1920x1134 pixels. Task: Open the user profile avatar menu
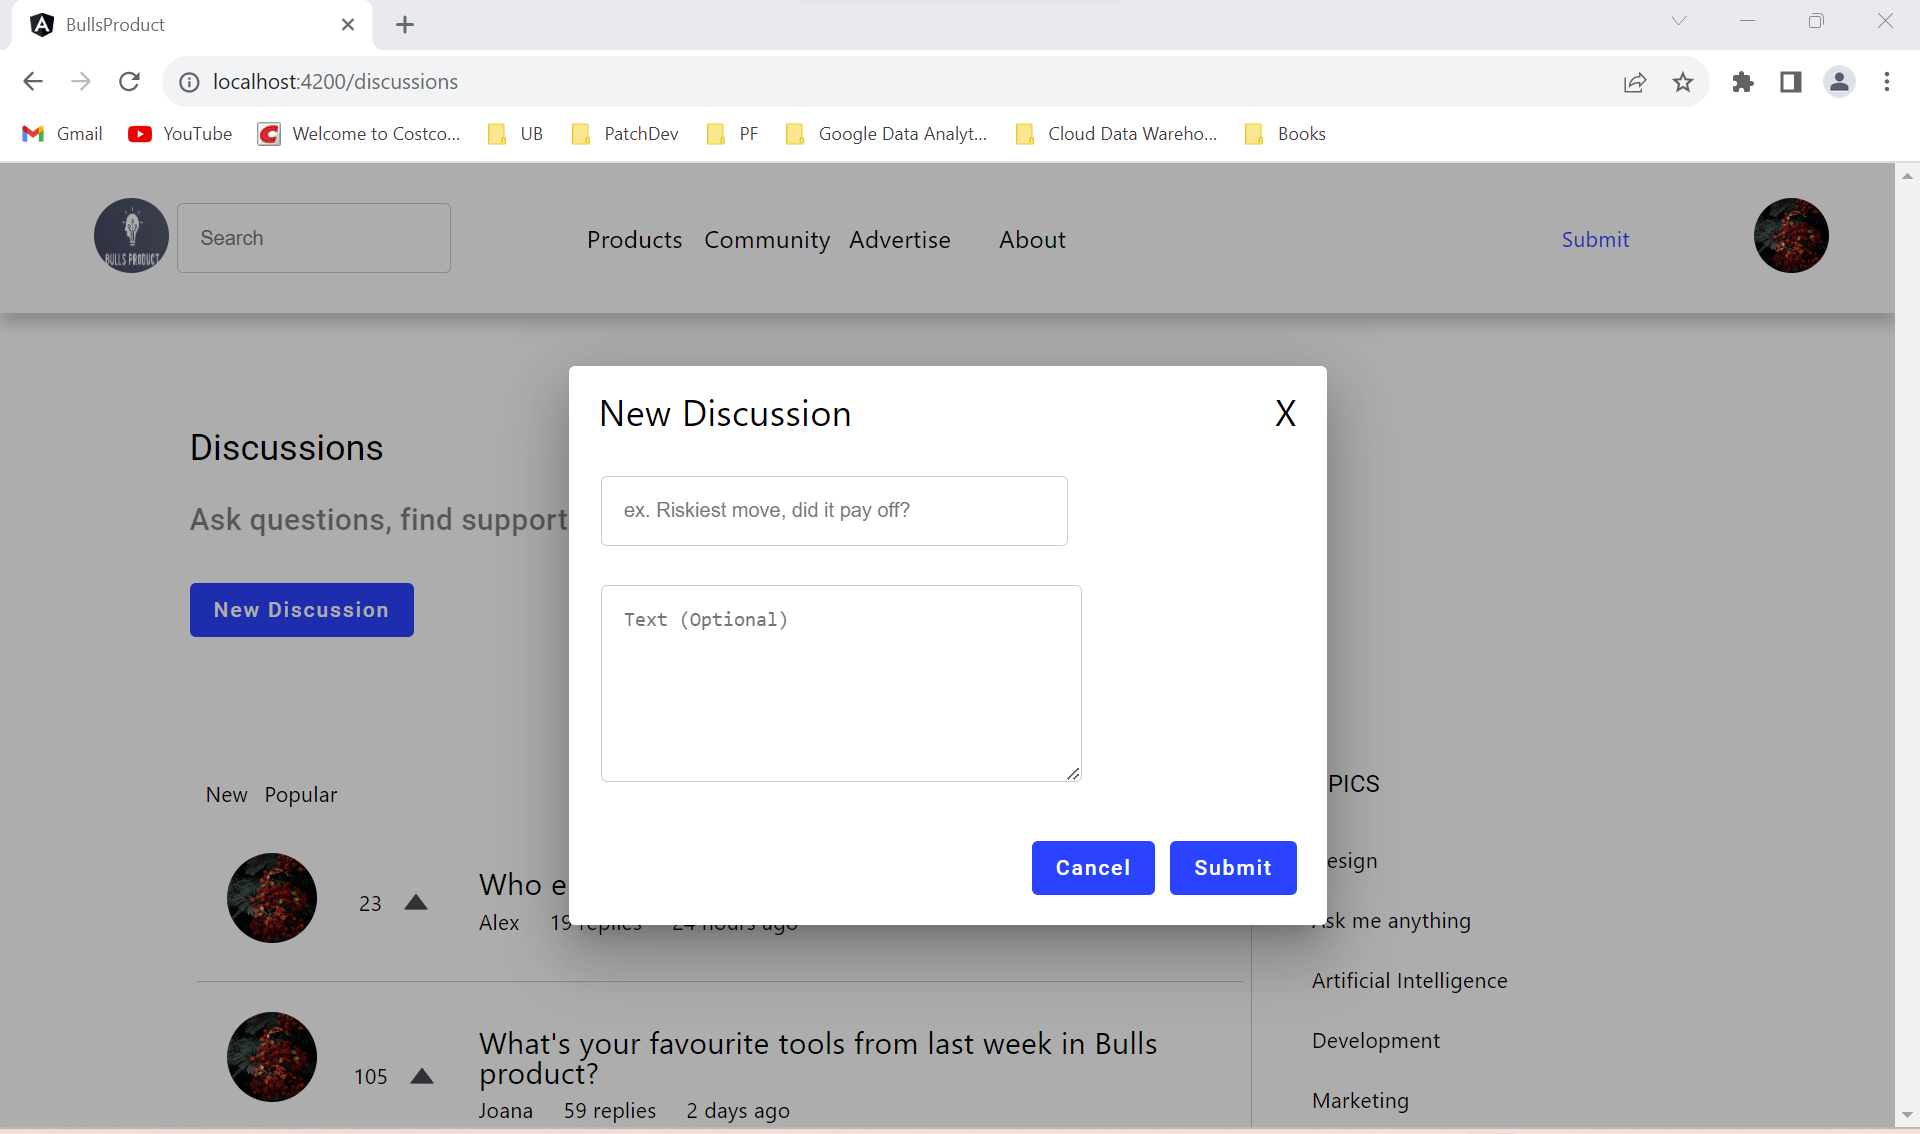[1789, 236]
